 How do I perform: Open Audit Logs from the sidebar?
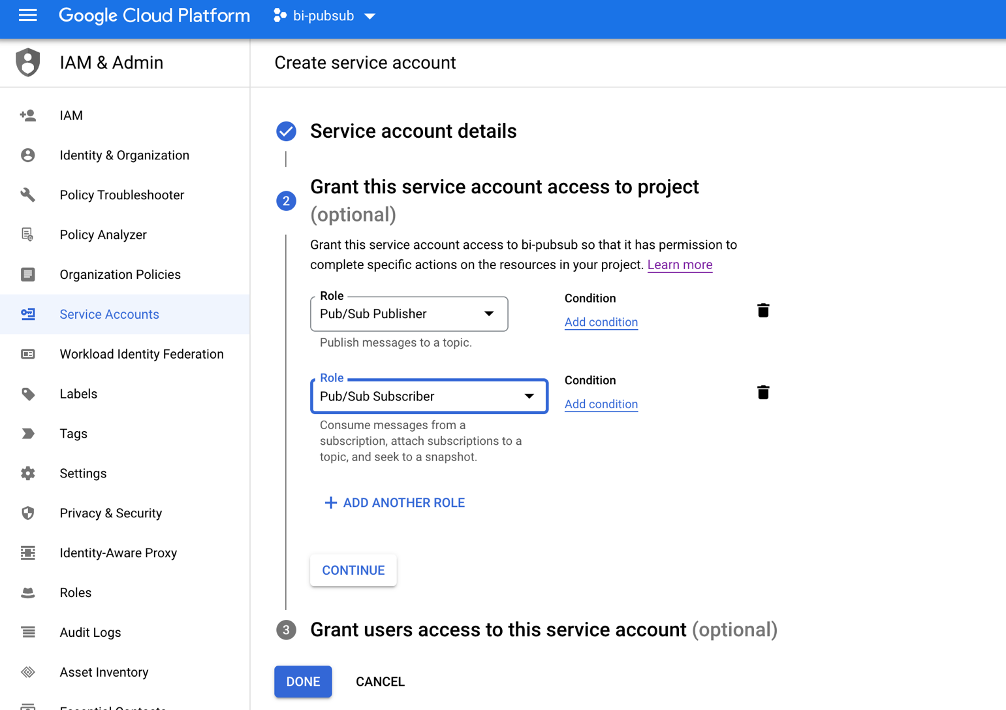90,633
